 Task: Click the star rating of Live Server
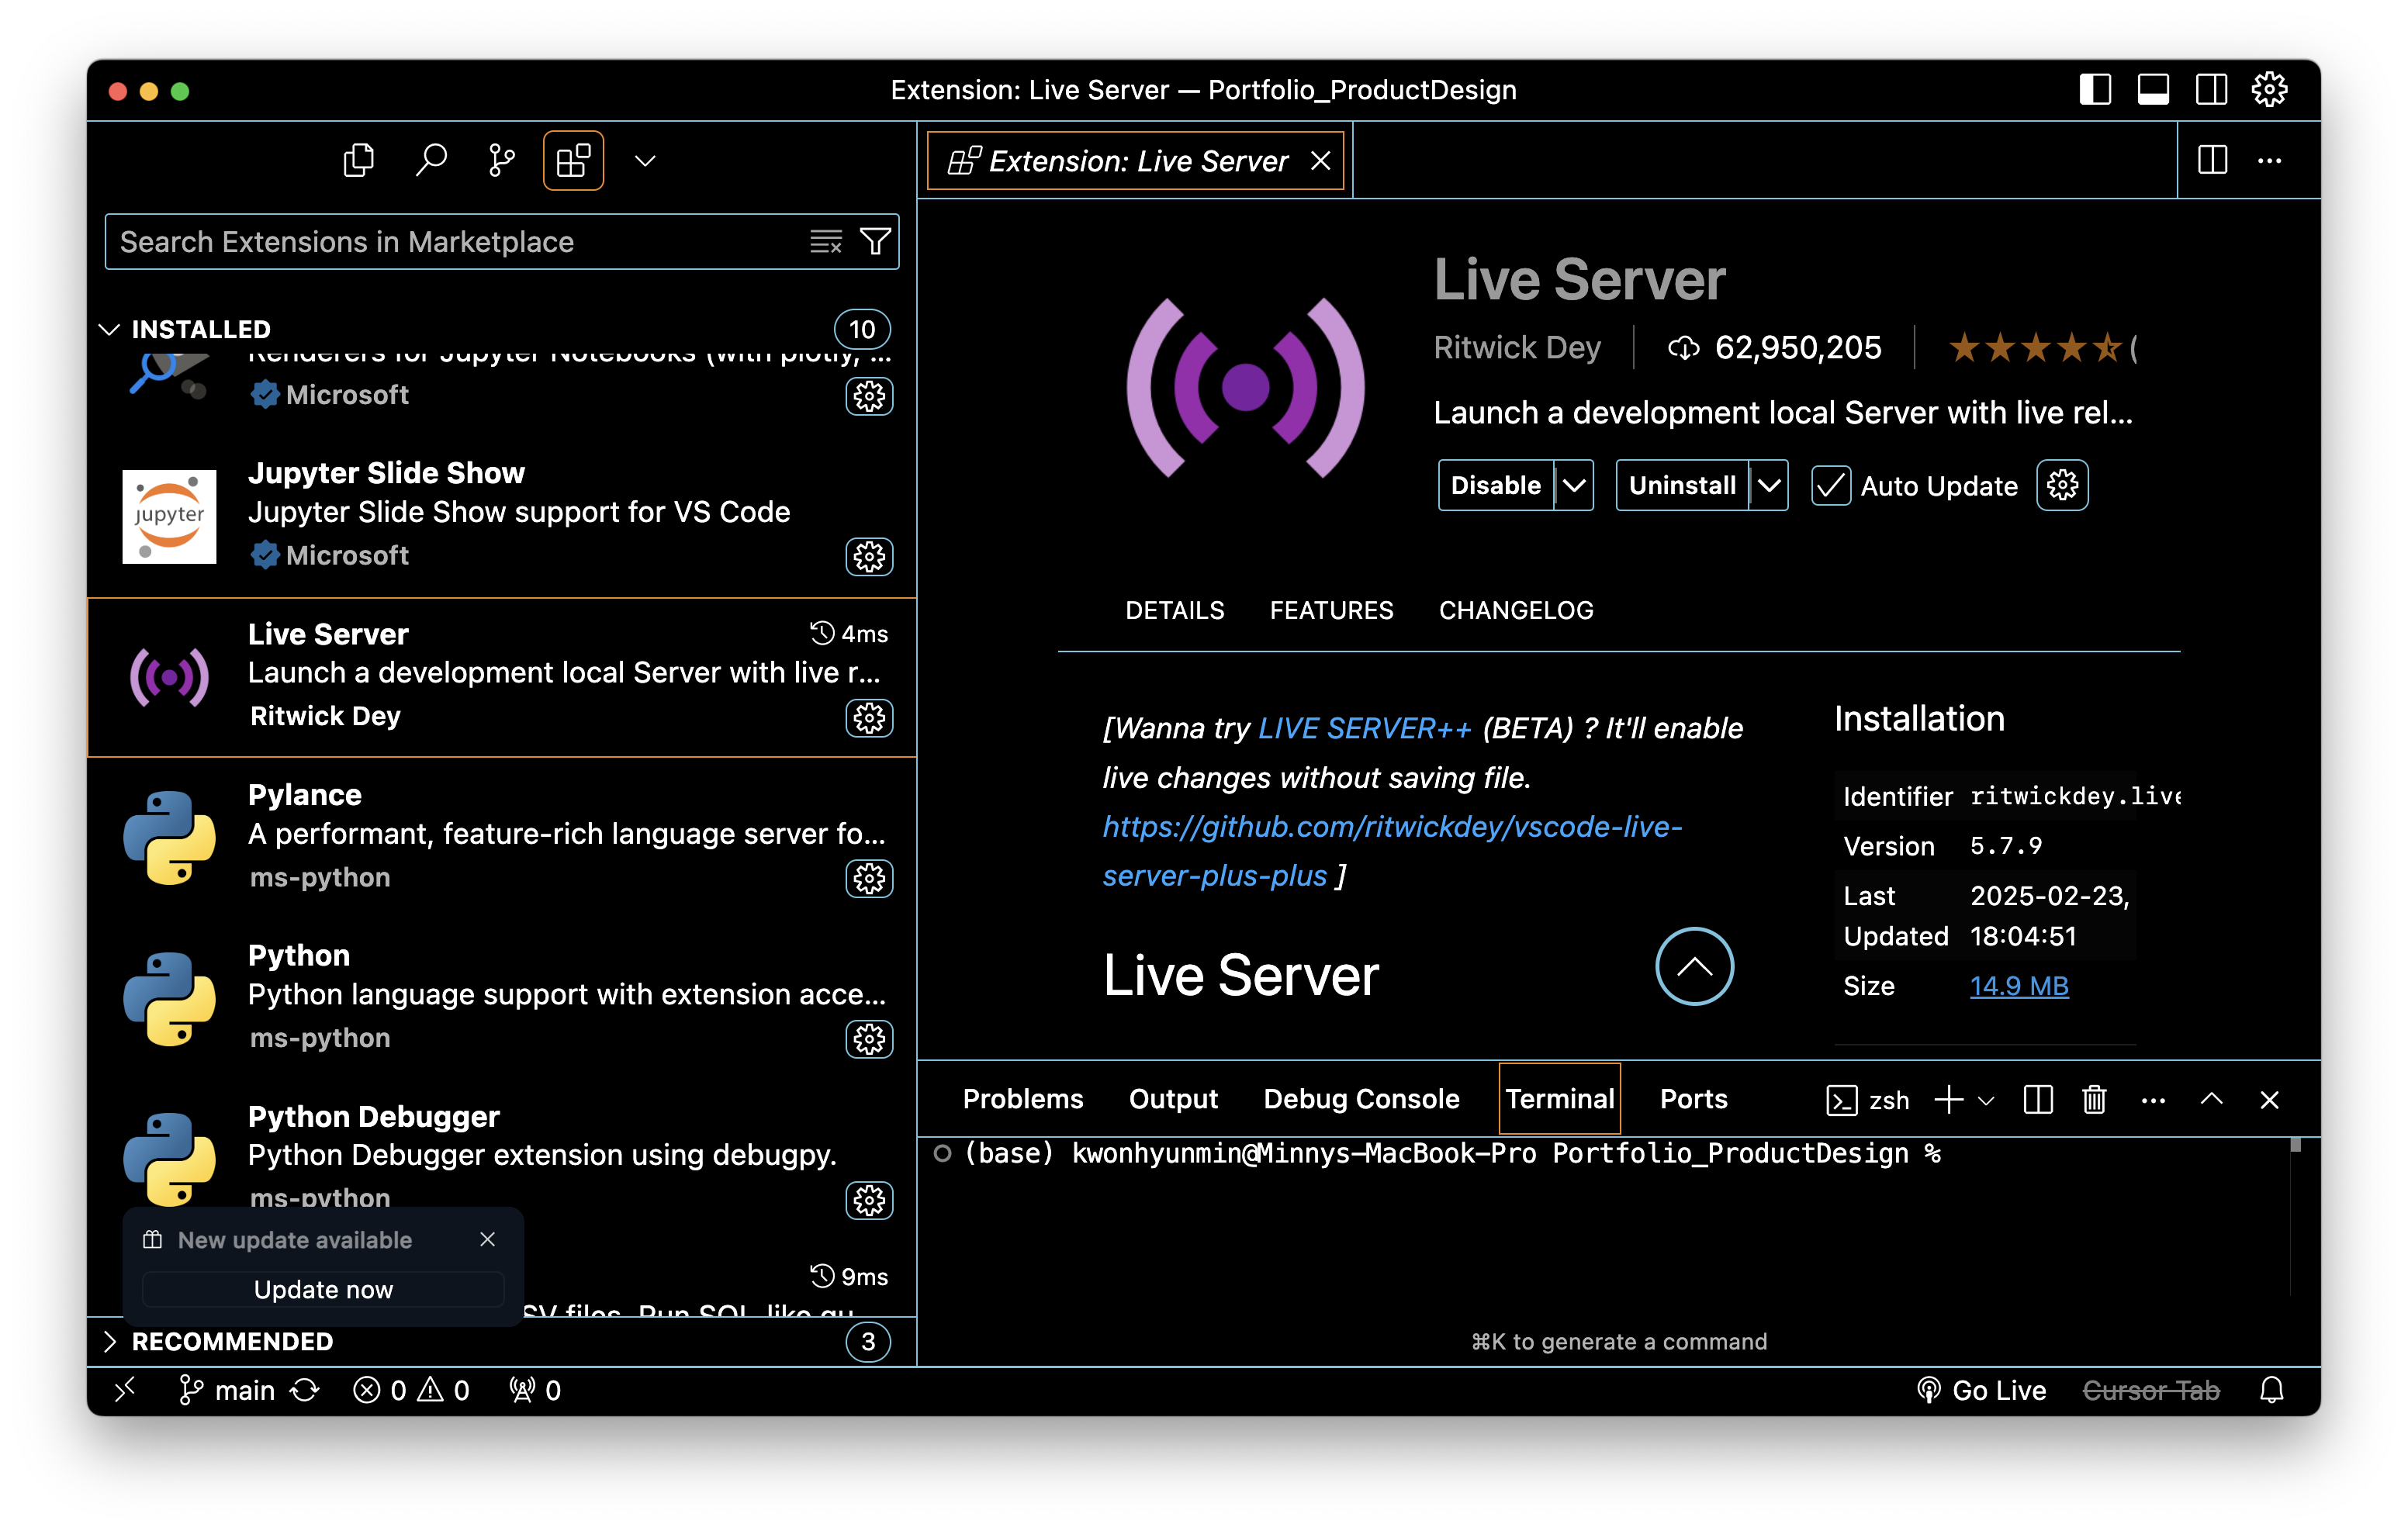coord(2037,348)
